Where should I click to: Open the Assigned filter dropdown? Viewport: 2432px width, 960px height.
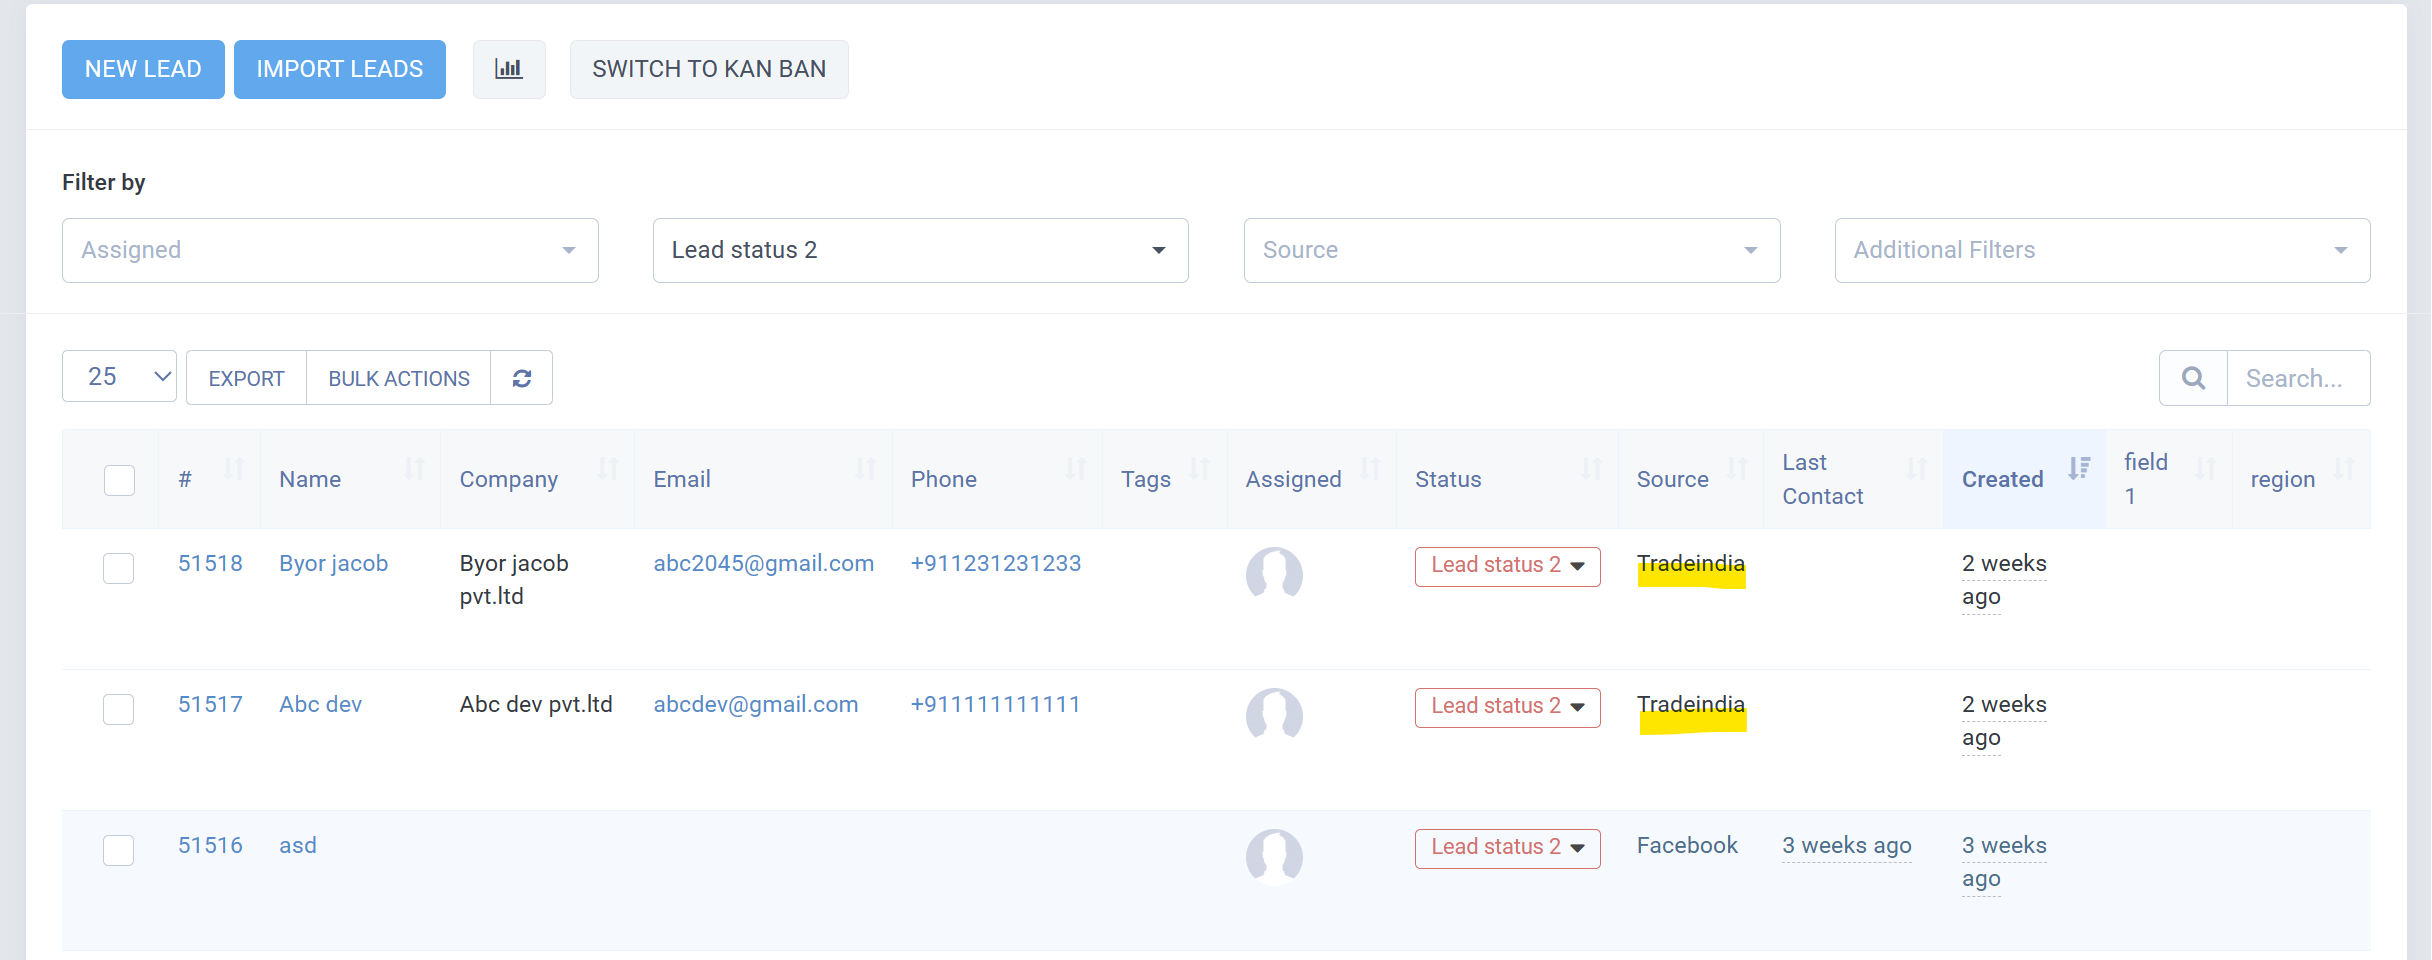click(x=330, y=250)
